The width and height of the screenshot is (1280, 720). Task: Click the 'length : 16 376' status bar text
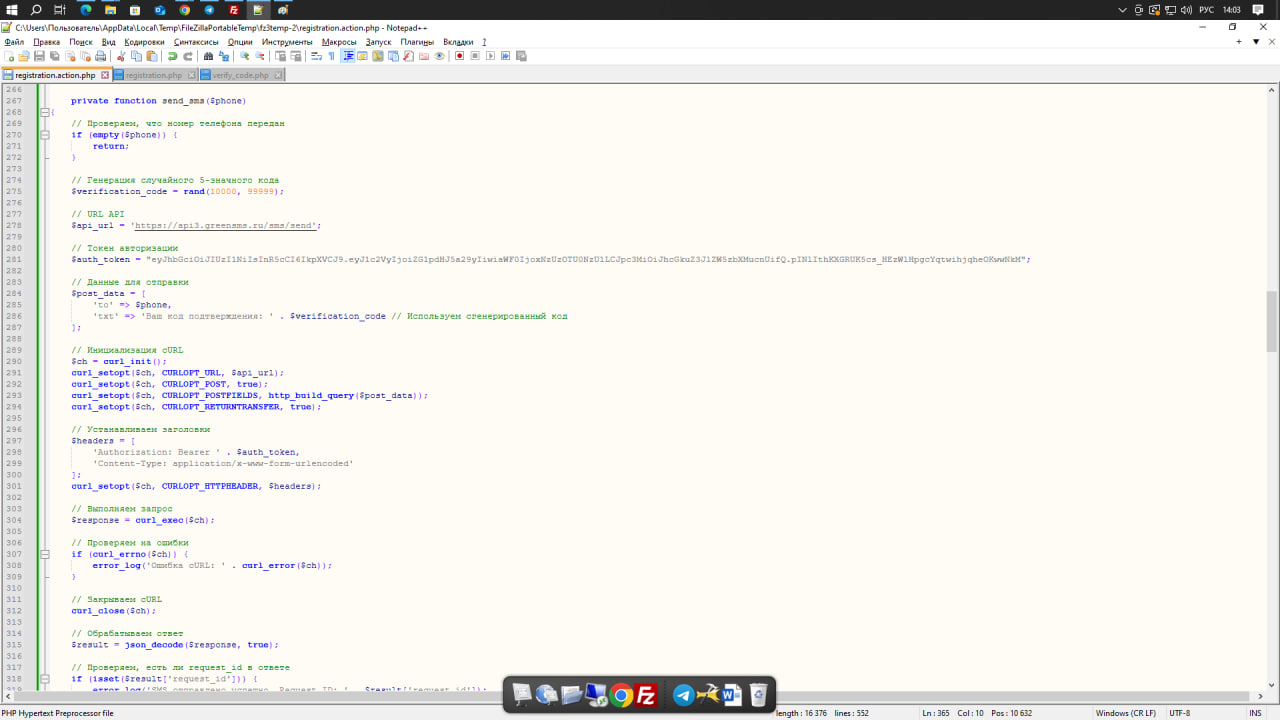802,713
